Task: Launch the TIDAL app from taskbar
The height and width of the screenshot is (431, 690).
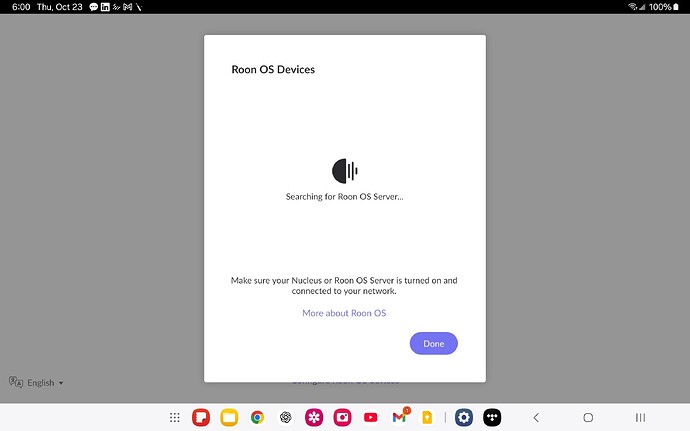Action: (x=492, y=417)
